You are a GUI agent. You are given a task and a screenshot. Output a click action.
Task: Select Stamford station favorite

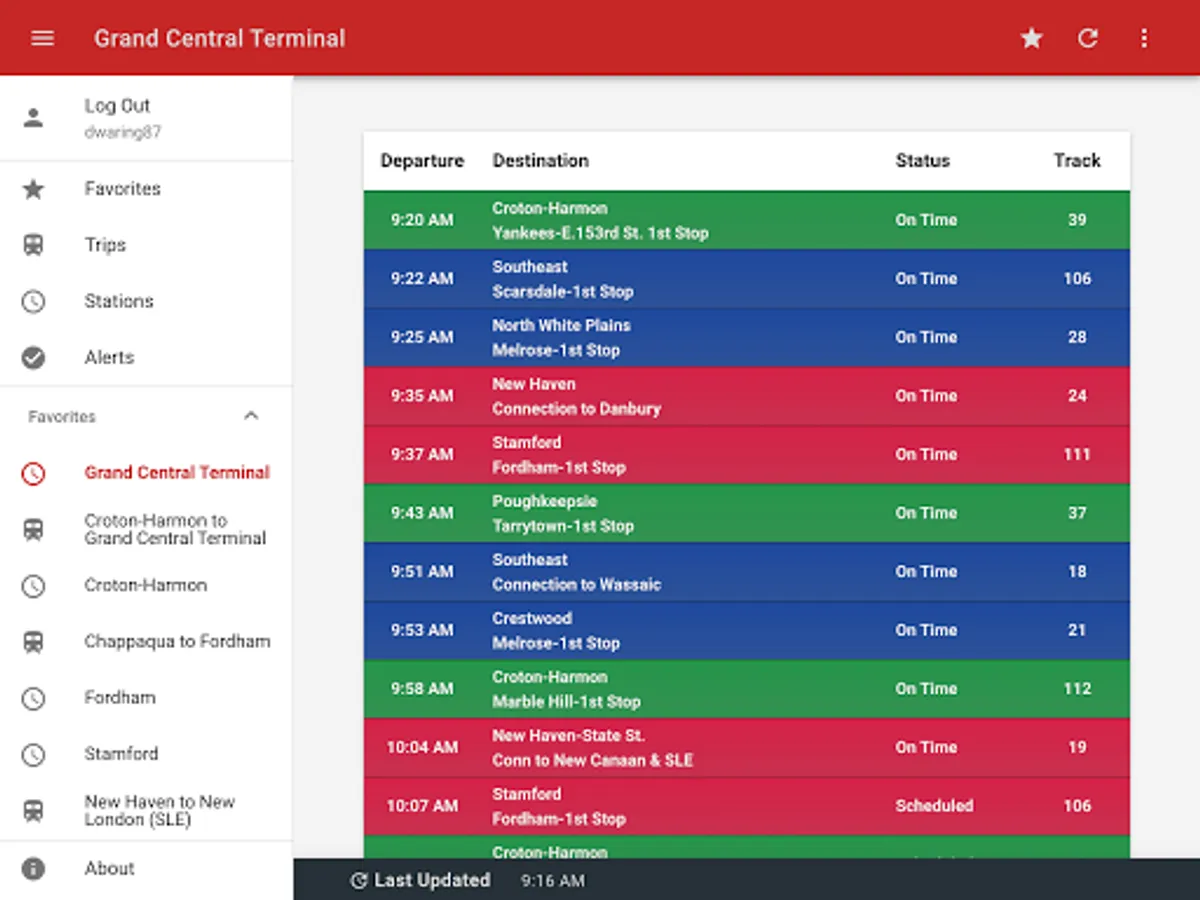pos(146,754)
